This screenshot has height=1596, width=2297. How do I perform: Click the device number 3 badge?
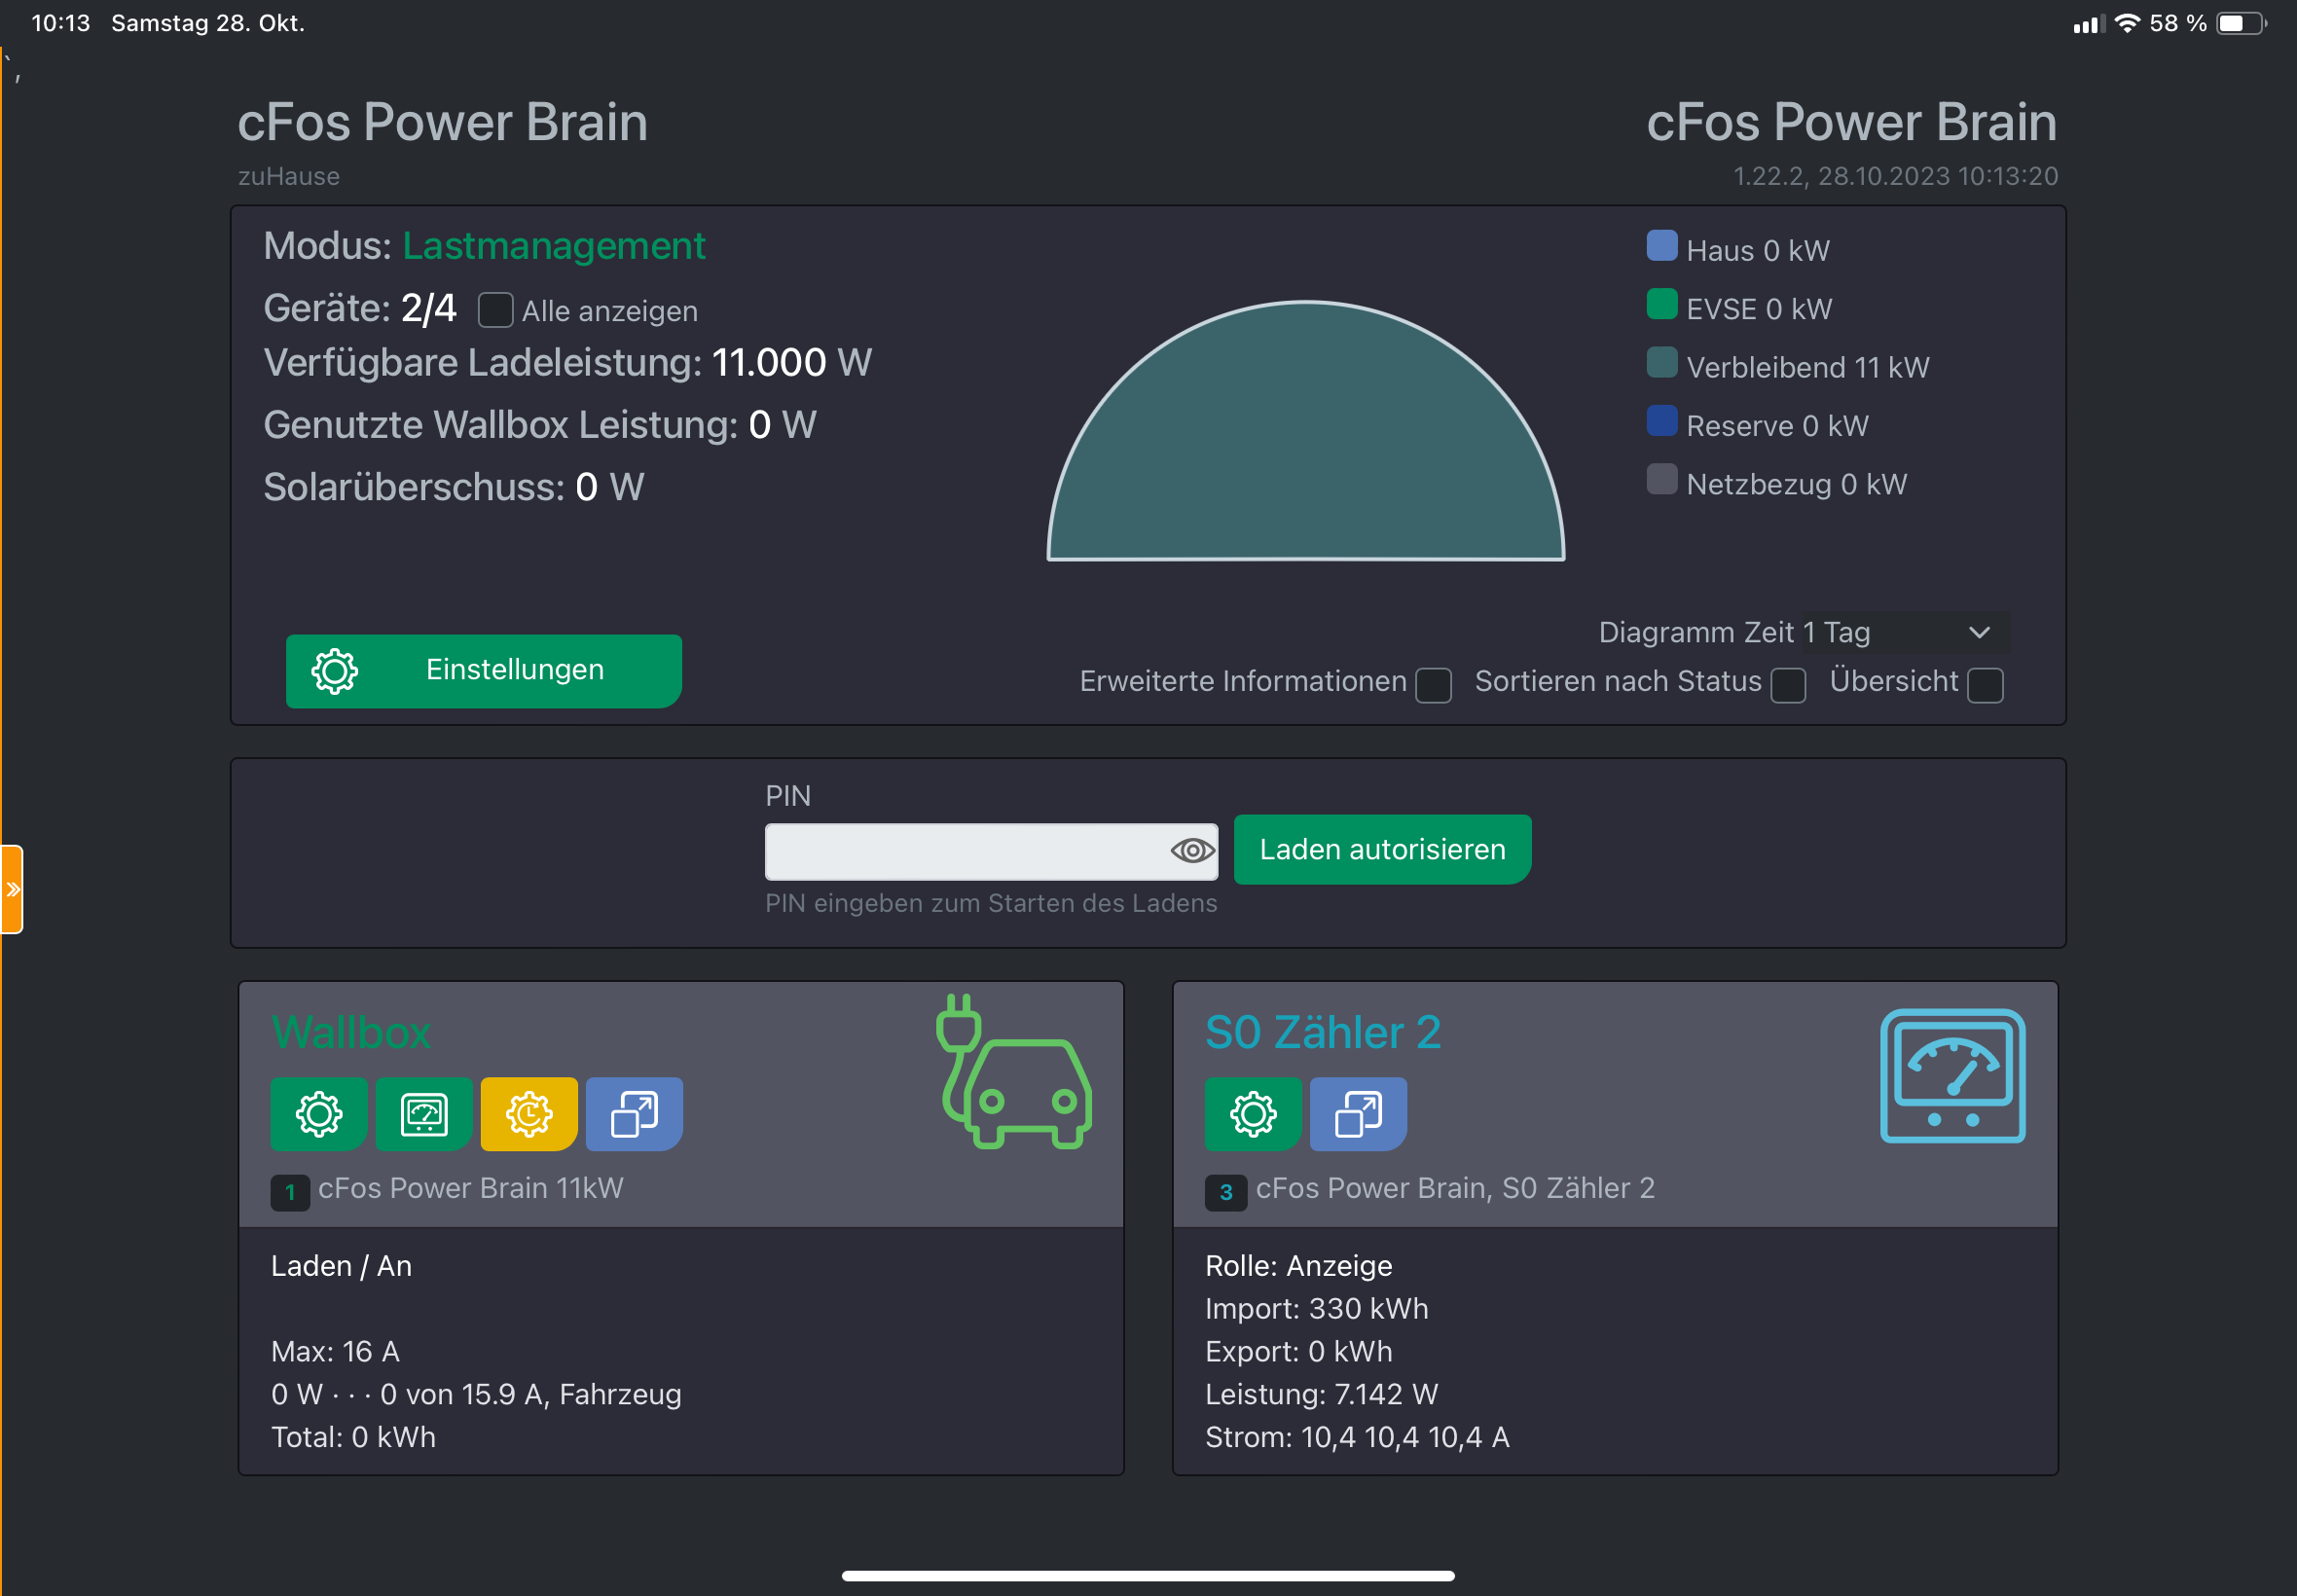click(x=1226, y=1192)
